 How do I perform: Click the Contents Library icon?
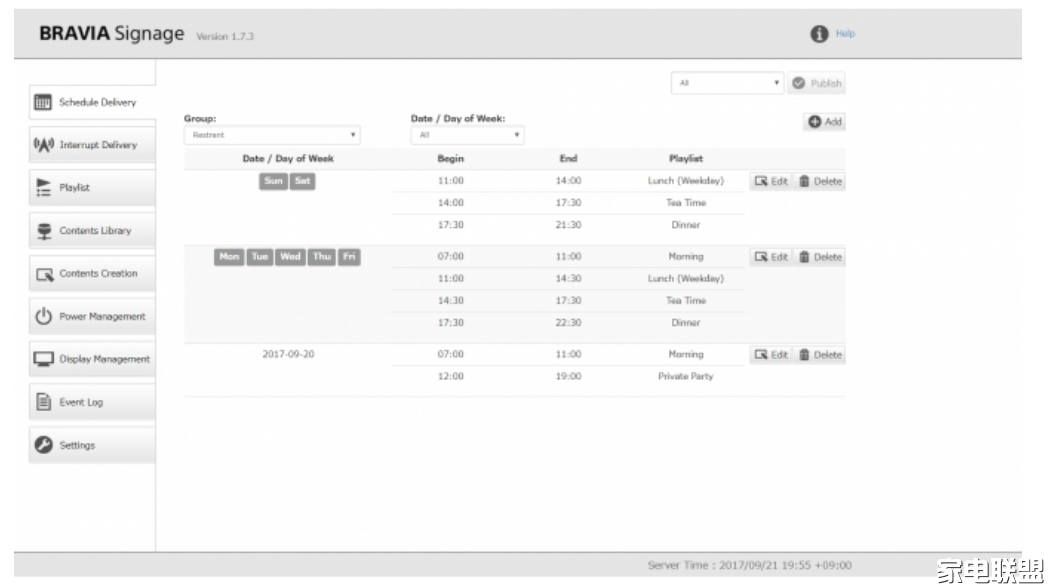click(x=43, y=230)
